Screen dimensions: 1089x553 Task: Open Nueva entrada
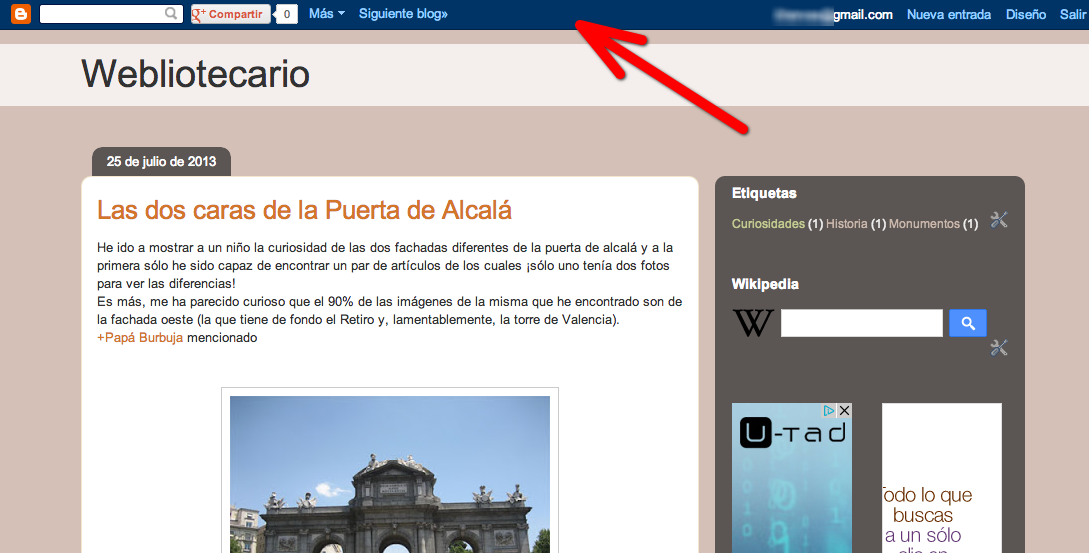(x=949, y=15)
